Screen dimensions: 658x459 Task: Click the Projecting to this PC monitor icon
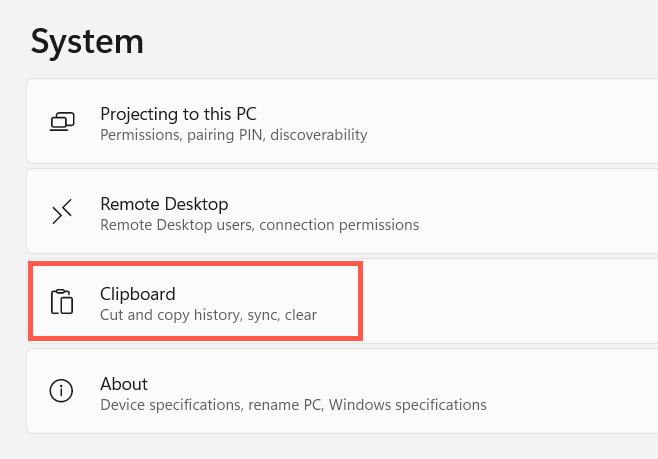coord(62,122)
